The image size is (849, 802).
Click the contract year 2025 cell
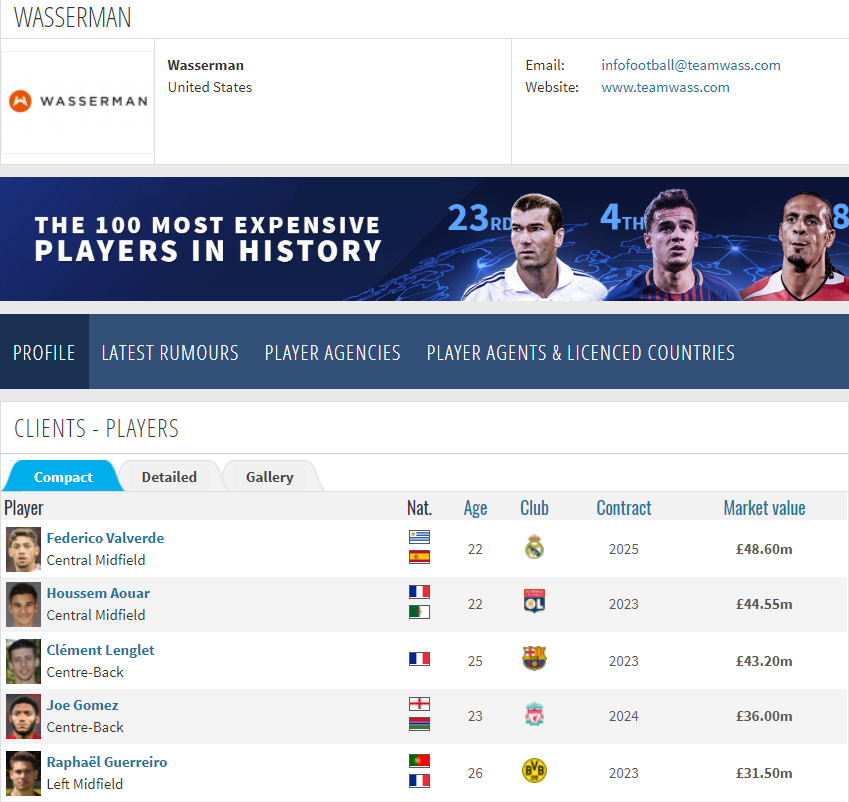coord(624,549)
